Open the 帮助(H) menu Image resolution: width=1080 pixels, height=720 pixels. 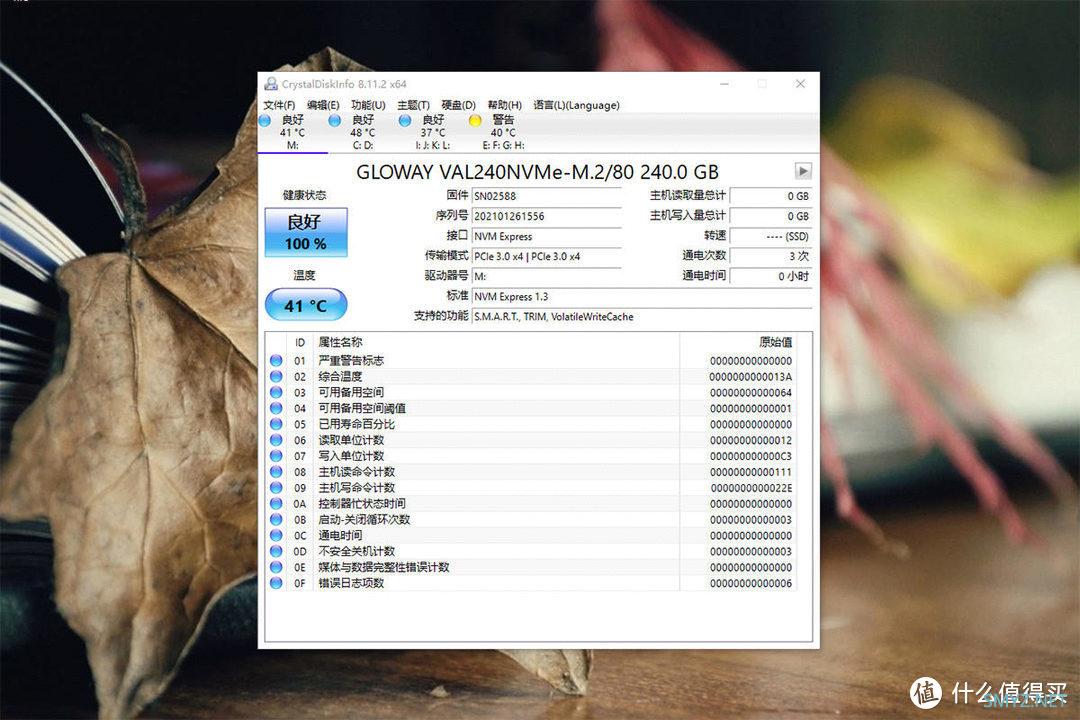505,105
